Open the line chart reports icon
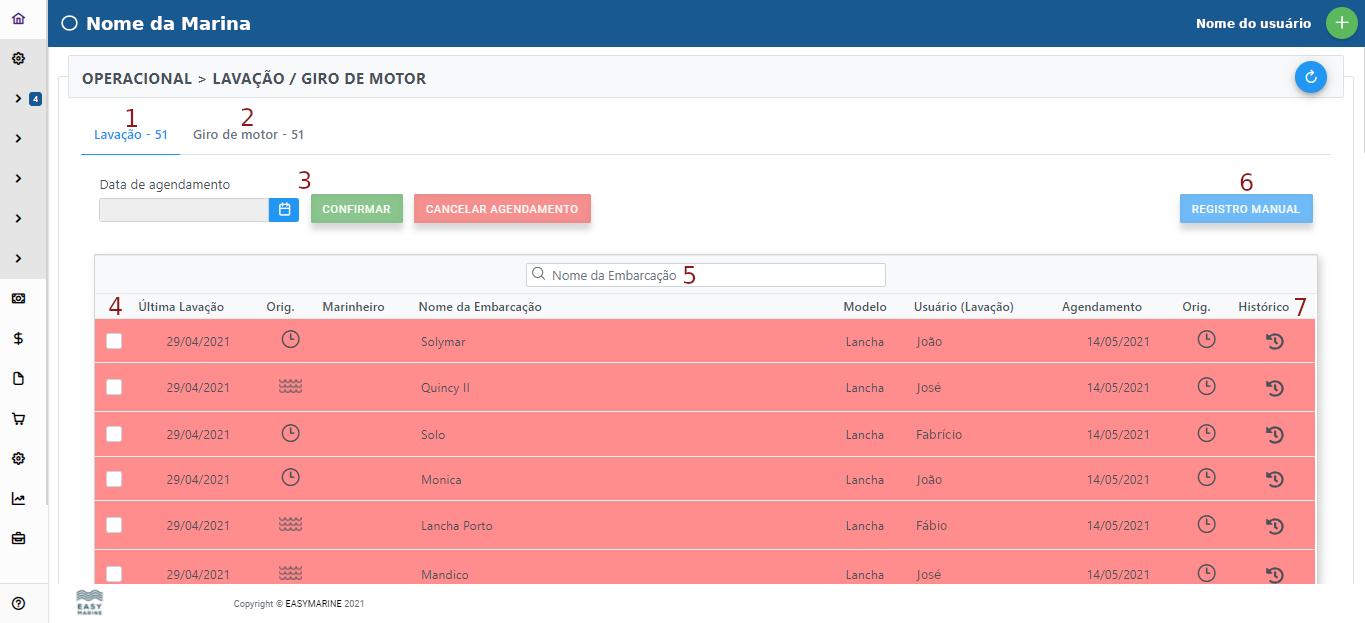Image resolution: width=1365 pixels, height=623 pixels. 18,499
